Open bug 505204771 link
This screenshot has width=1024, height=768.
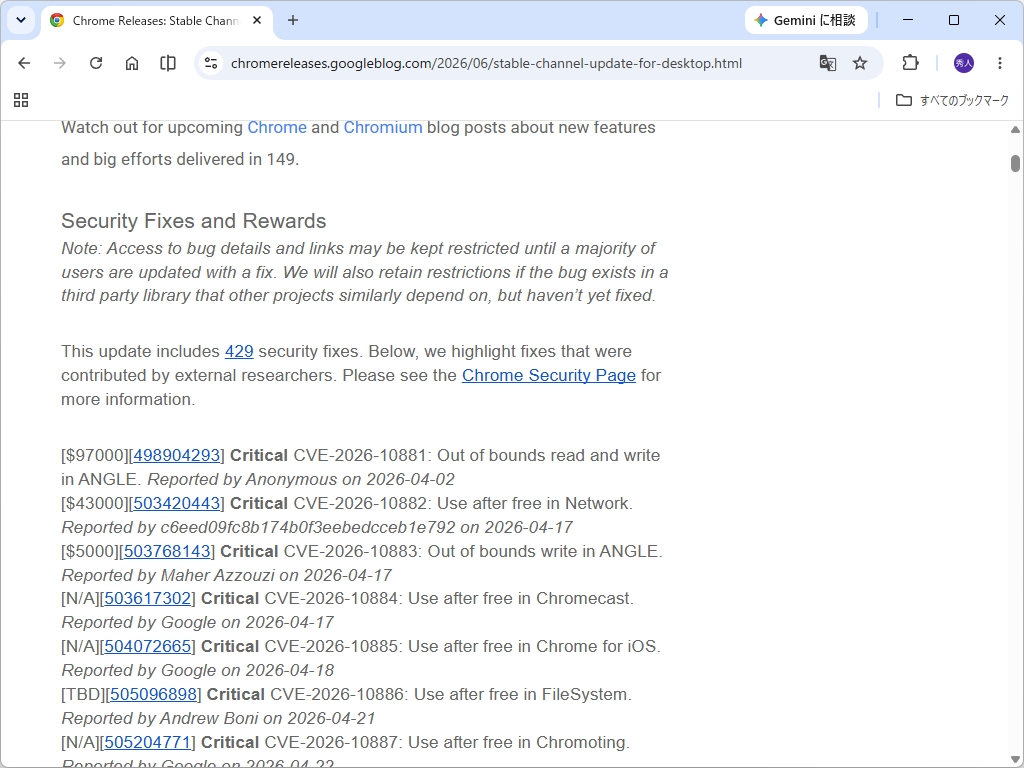coord(148,743)
